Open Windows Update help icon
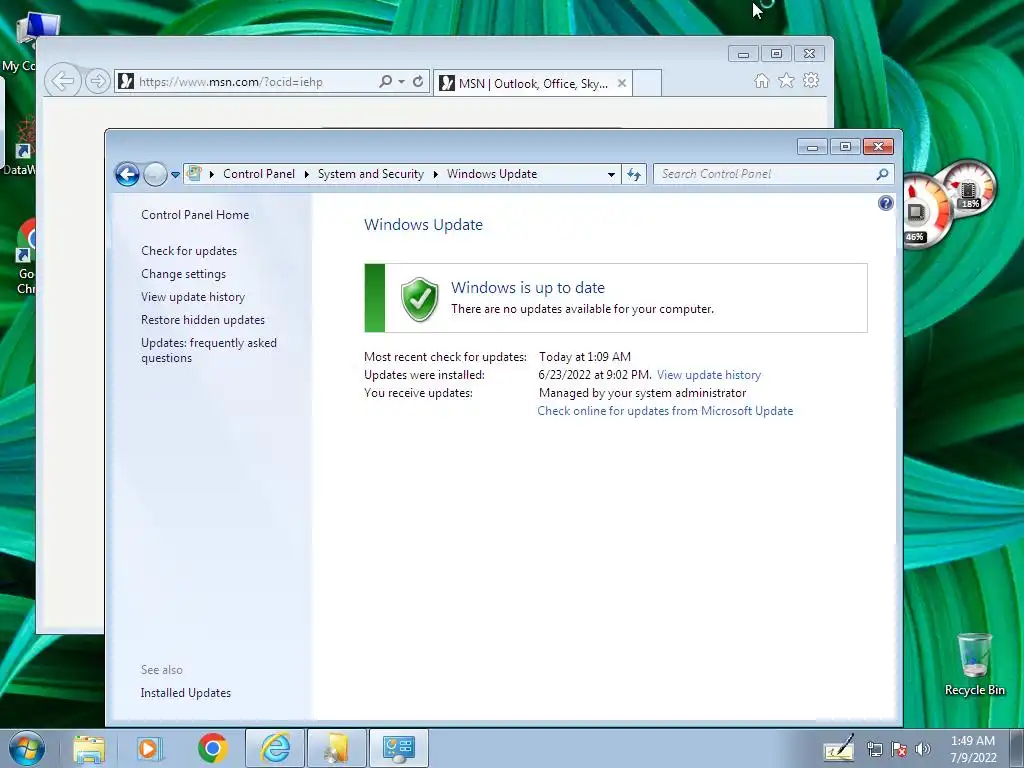Screen dimensions: 1024x768 point(886,203)
